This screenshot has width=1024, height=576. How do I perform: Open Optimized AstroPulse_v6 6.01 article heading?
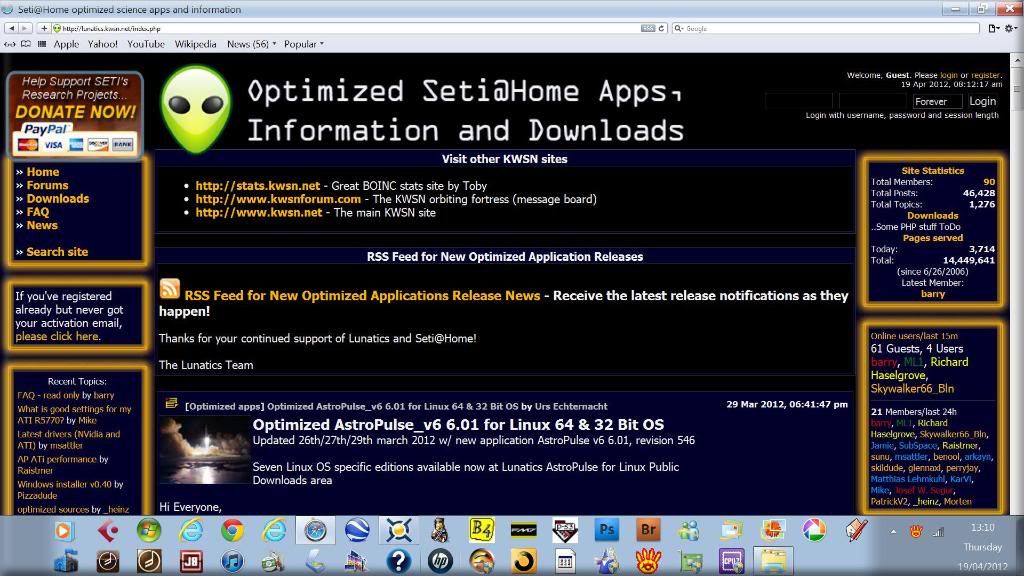458,424
